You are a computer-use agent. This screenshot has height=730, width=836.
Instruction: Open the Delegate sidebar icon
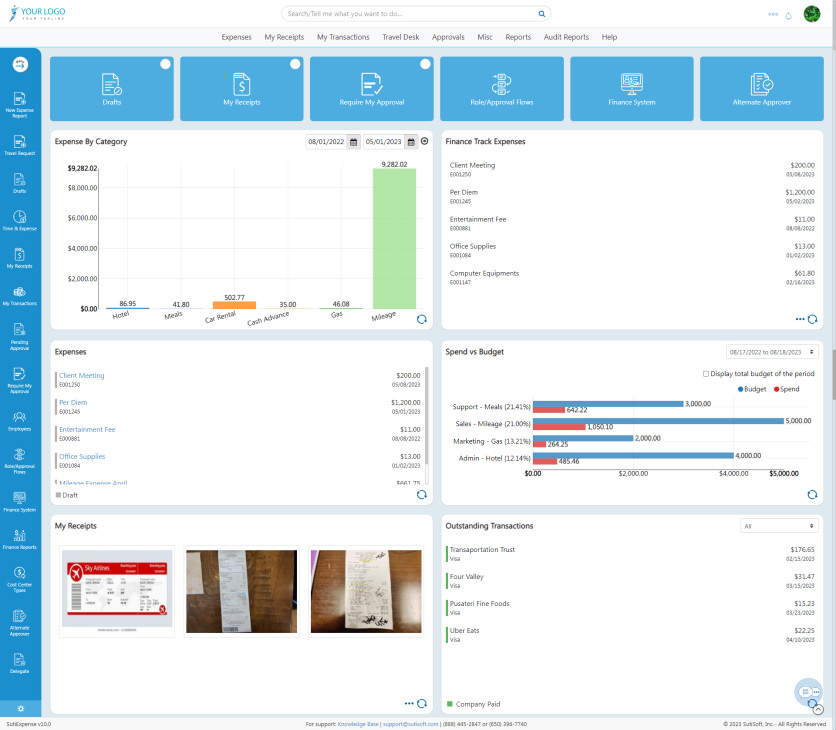(x=20, y=660)
